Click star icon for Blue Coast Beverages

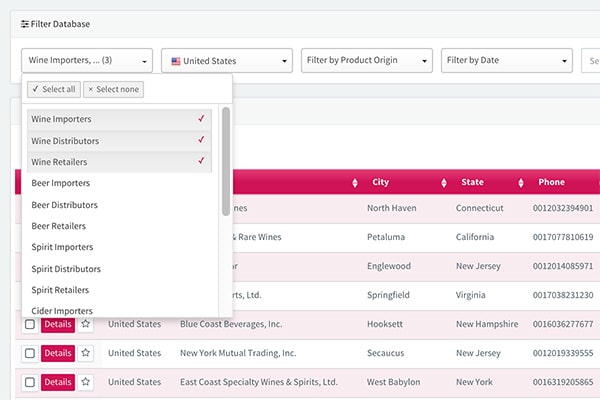pyautogui.click(x=86, y=324)
